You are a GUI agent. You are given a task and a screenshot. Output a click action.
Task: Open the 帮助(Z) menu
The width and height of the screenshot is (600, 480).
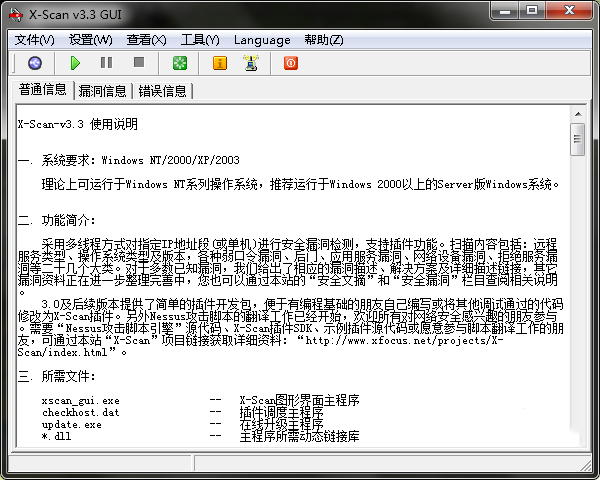(323, 40)
